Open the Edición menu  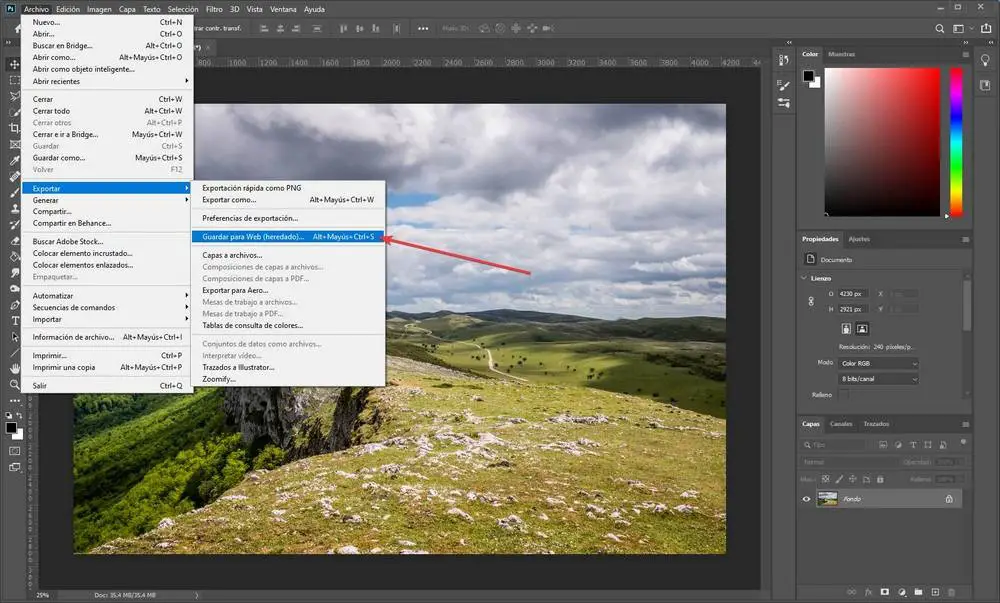pyautogui.click(x=68, y=9)
